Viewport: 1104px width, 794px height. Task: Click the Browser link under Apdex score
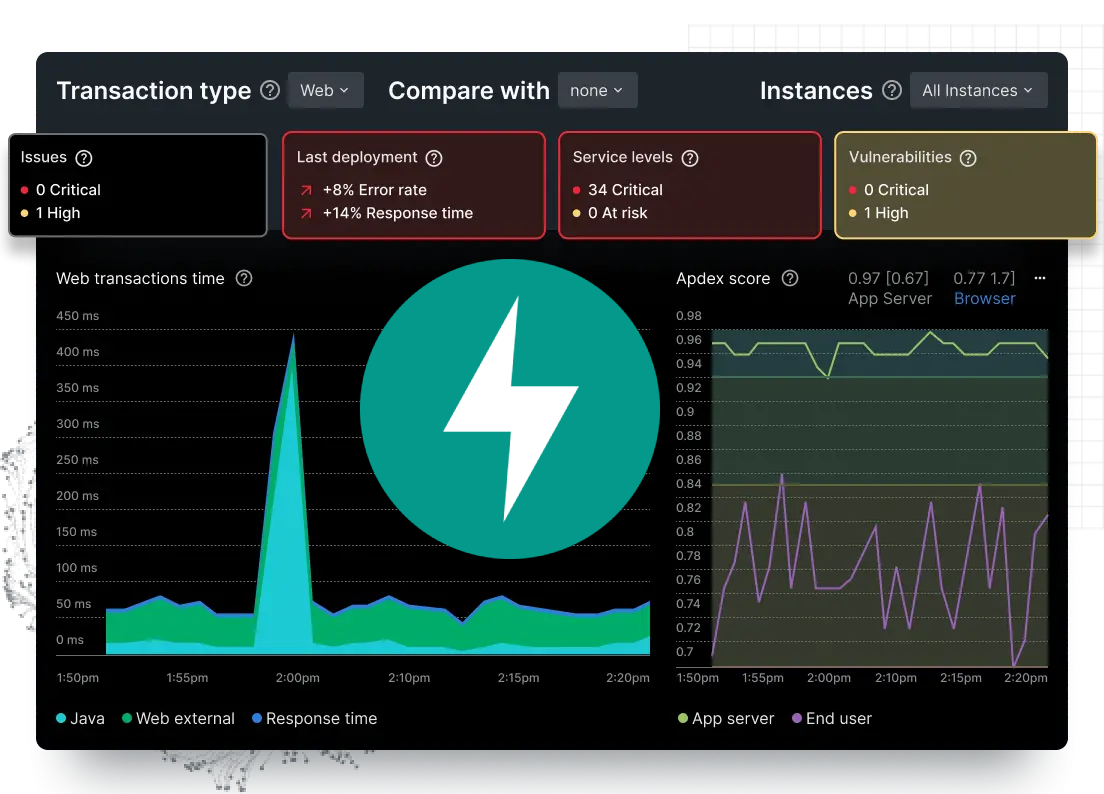[x=984, y=298]
